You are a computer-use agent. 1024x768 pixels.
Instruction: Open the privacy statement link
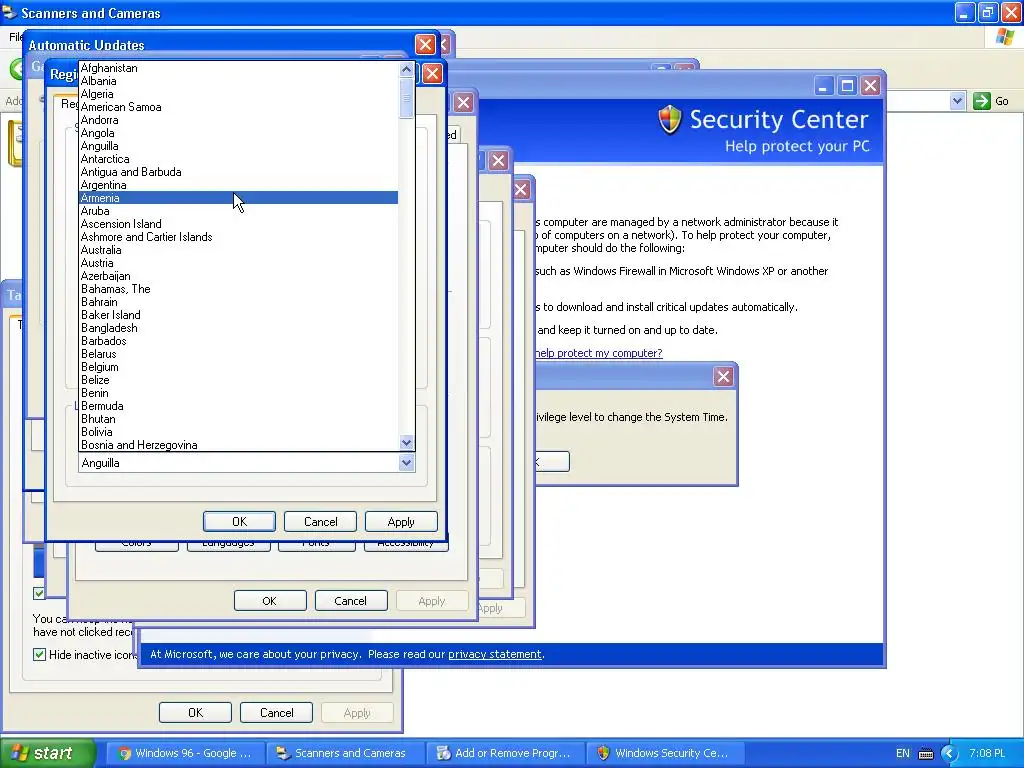pos(494,654)
